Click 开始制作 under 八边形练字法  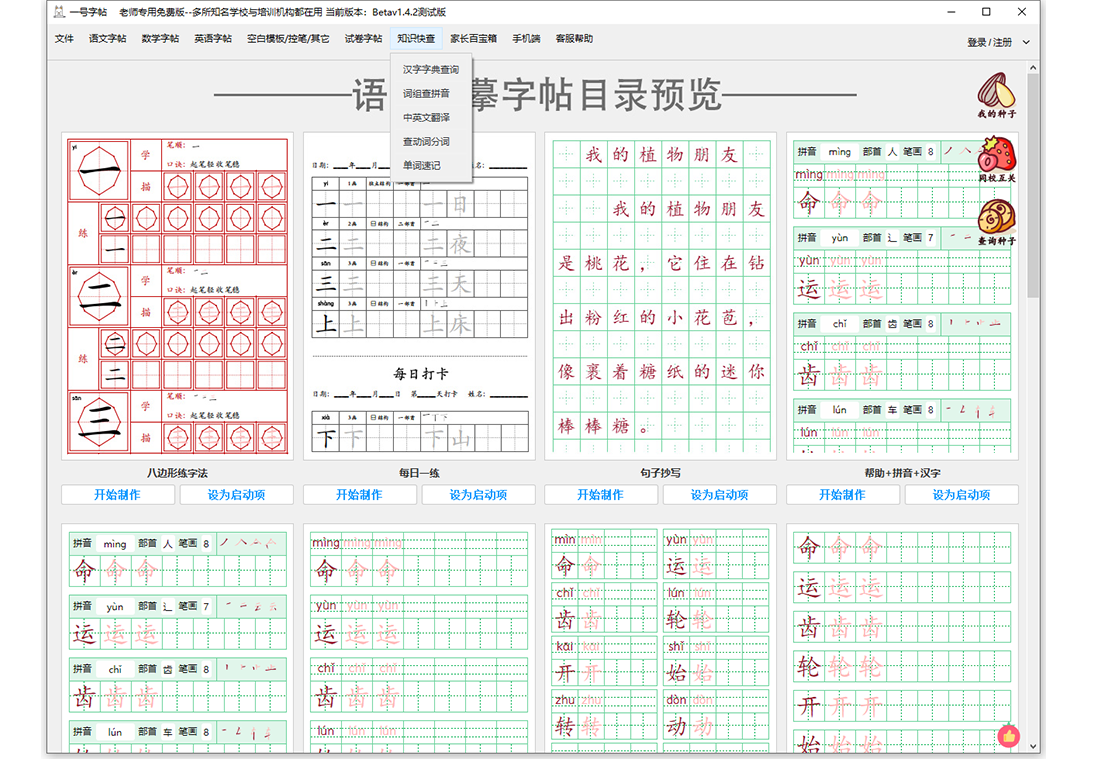[117, 495]
